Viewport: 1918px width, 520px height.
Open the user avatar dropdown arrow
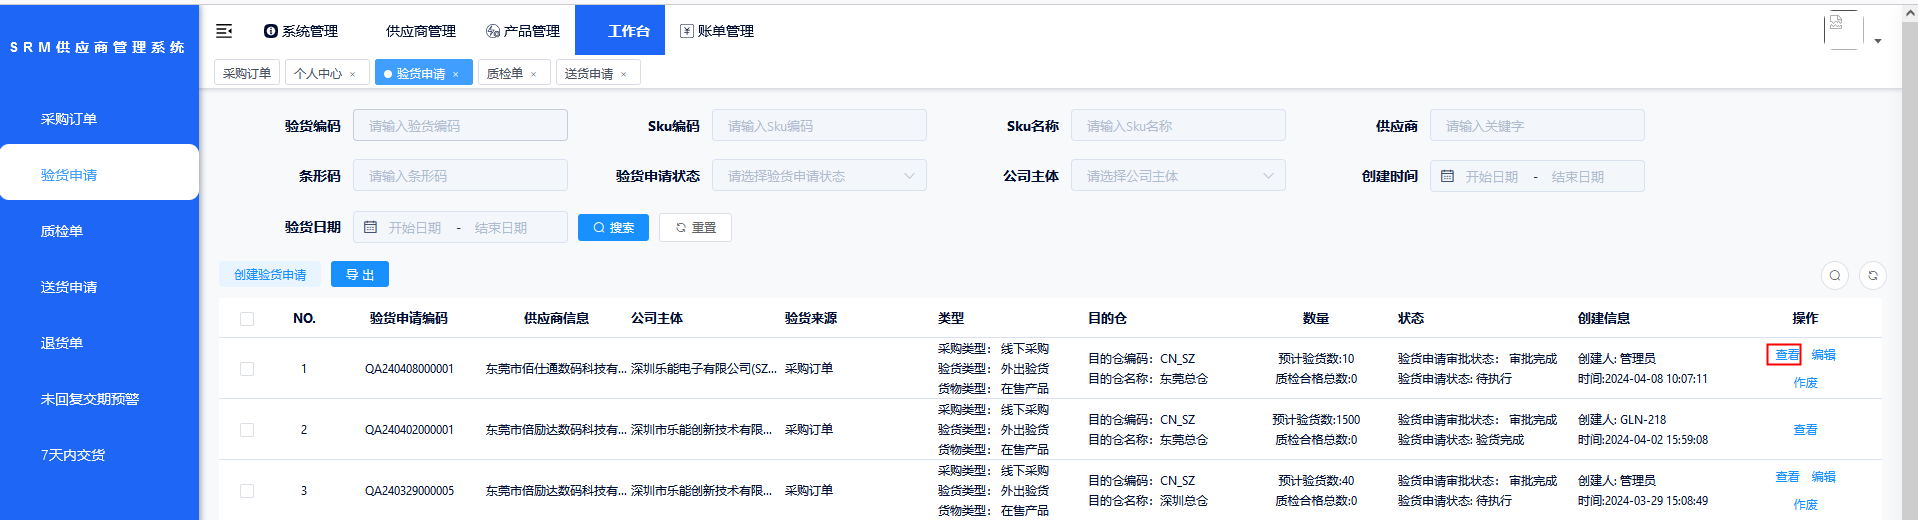click(x=1878, y=41)
